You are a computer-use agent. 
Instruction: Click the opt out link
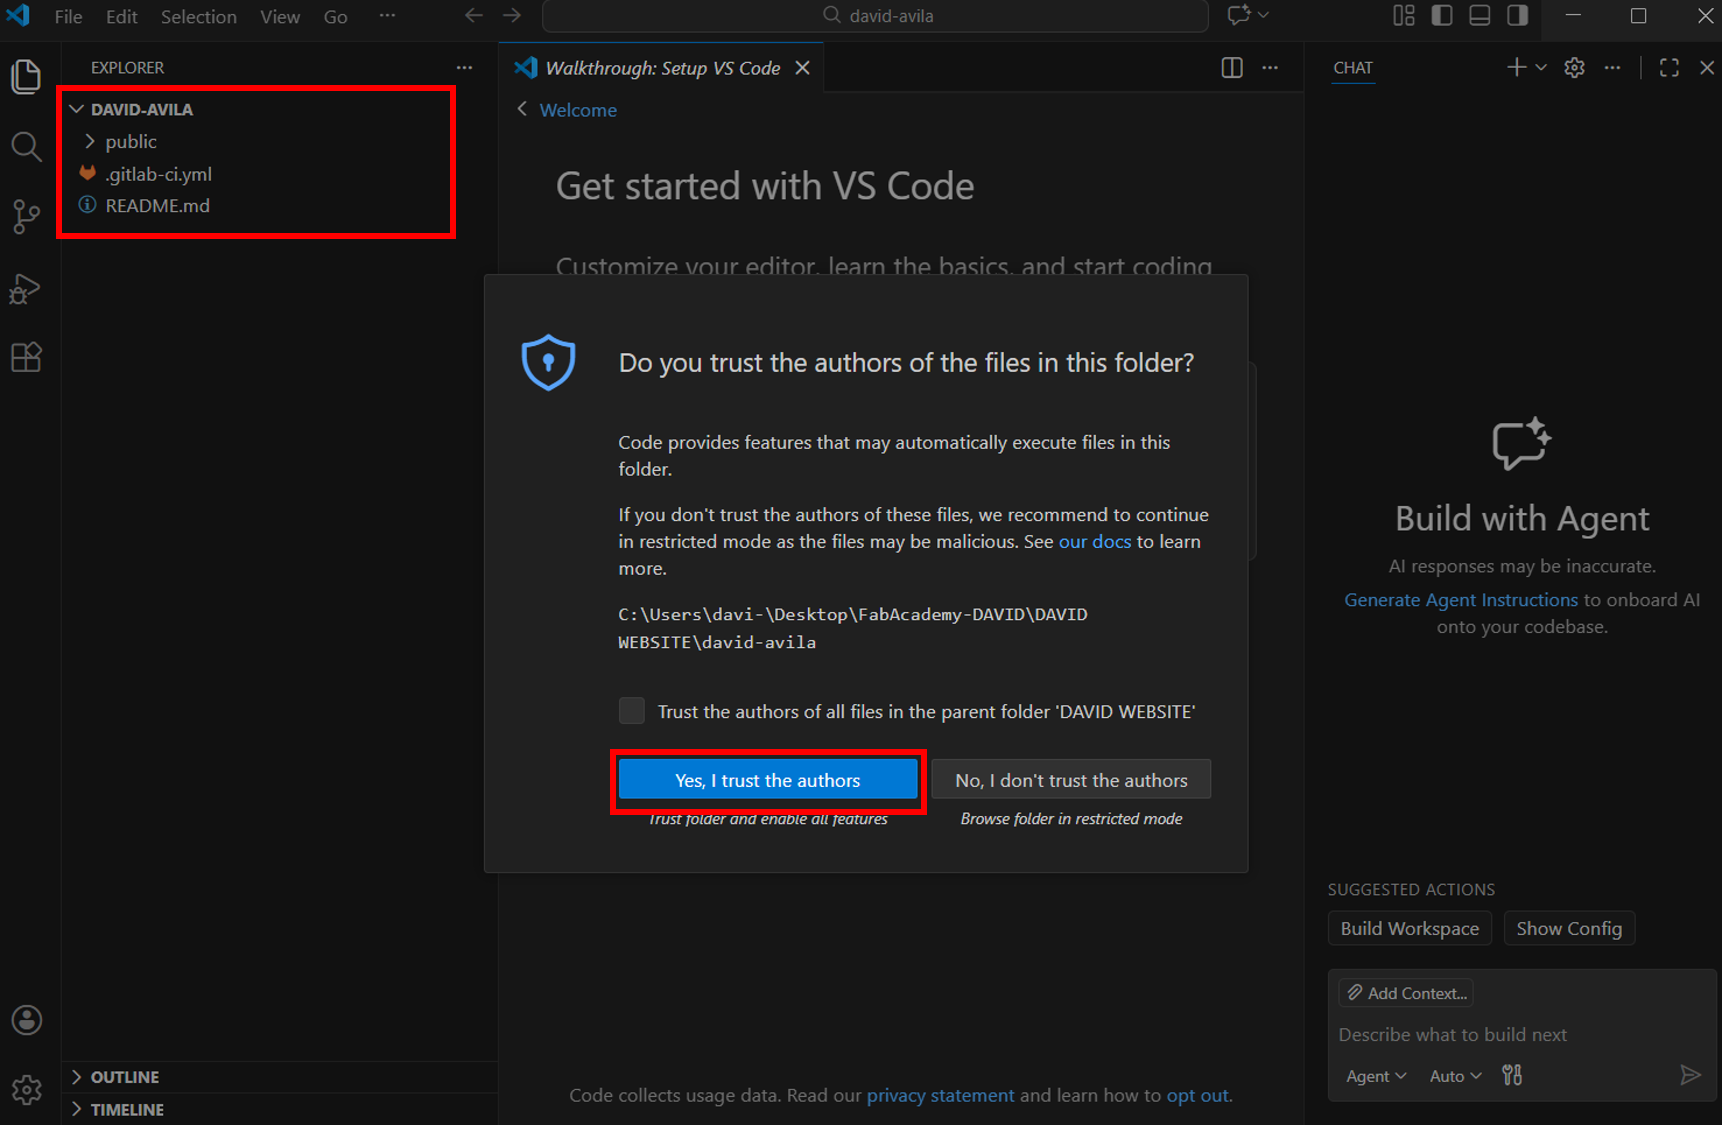(x=1198, y=1095)
